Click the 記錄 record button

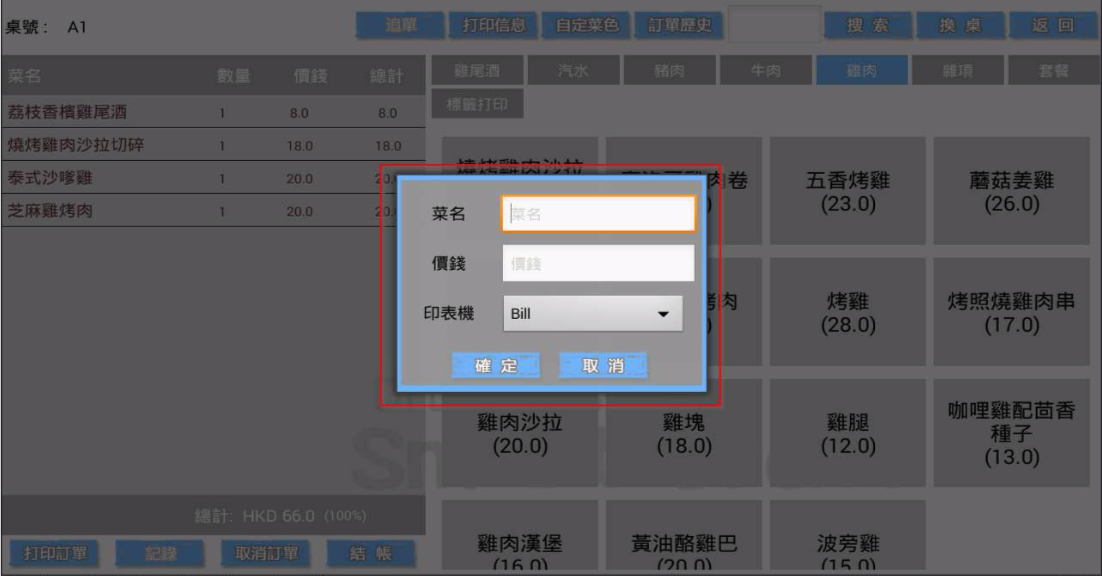tap(160, 554)
